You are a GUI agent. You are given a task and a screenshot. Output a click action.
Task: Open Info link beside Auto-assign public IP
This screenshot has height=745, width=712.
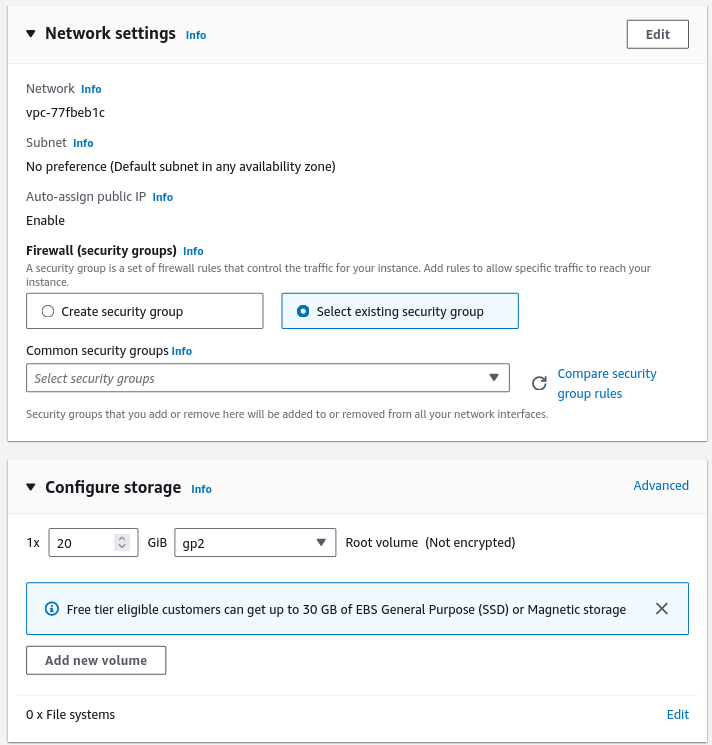pyautogui.click(x=162, y=197)
